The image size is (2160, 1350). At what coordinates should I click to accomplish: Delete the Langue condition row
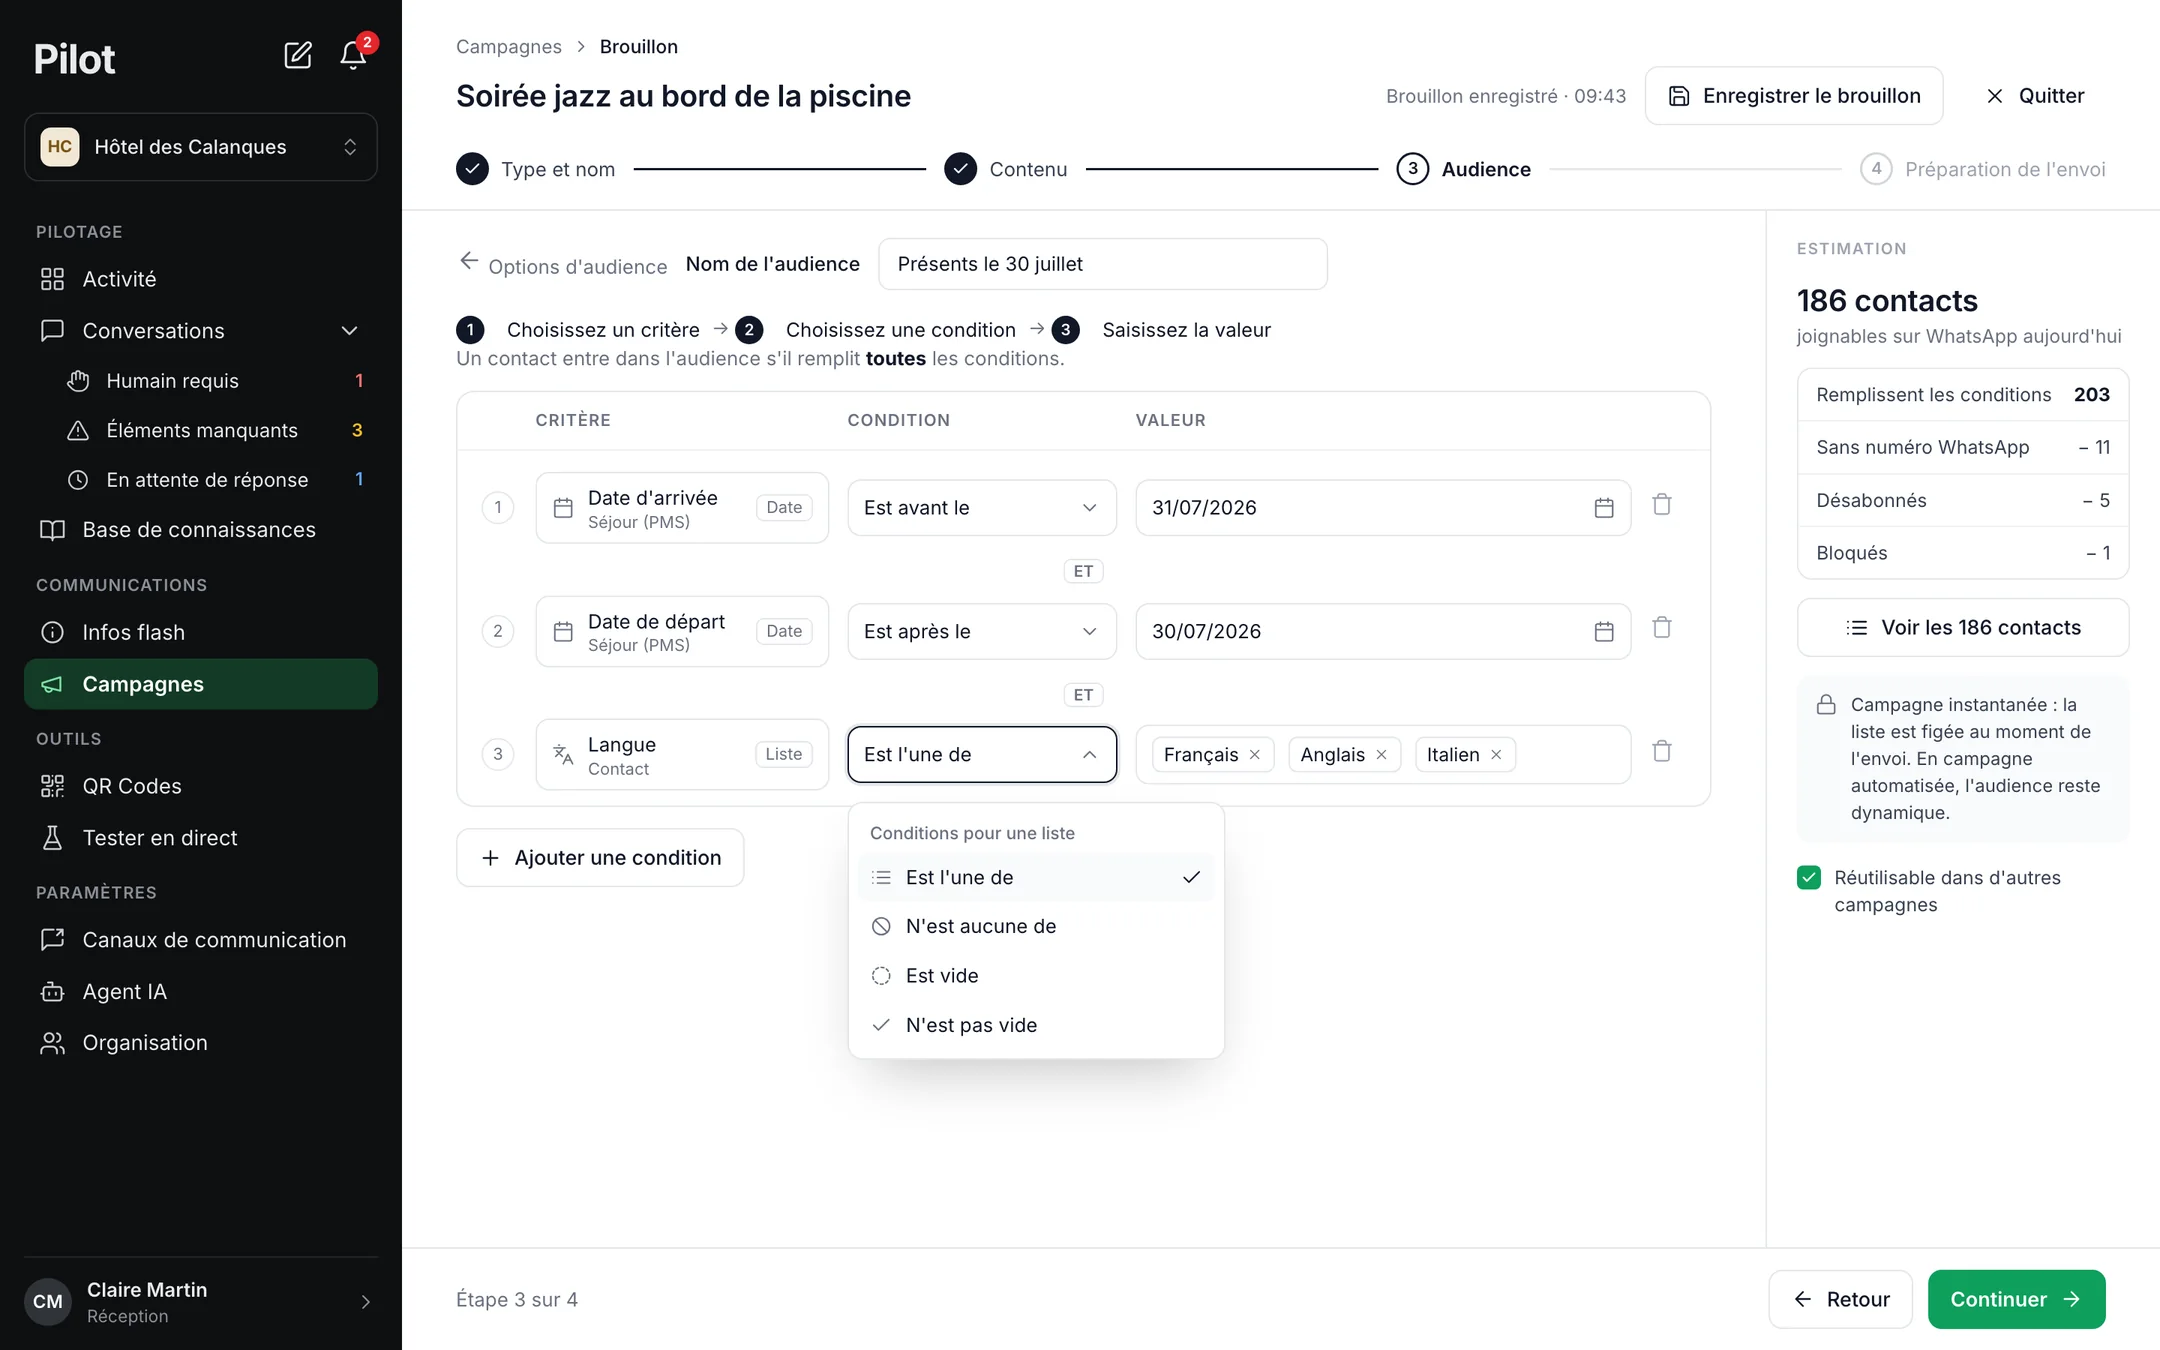[1661, 751]
